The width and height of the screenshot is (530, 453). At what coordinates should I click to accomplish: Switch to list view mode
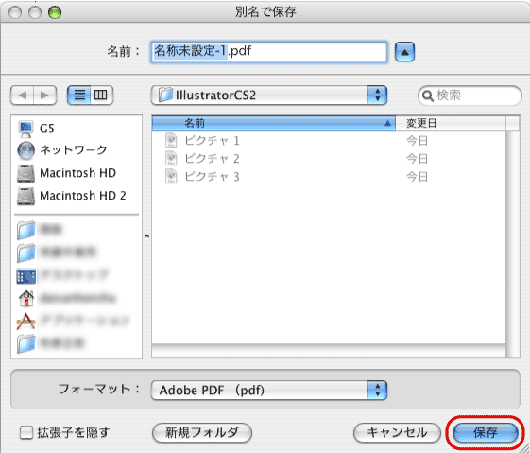79,95
